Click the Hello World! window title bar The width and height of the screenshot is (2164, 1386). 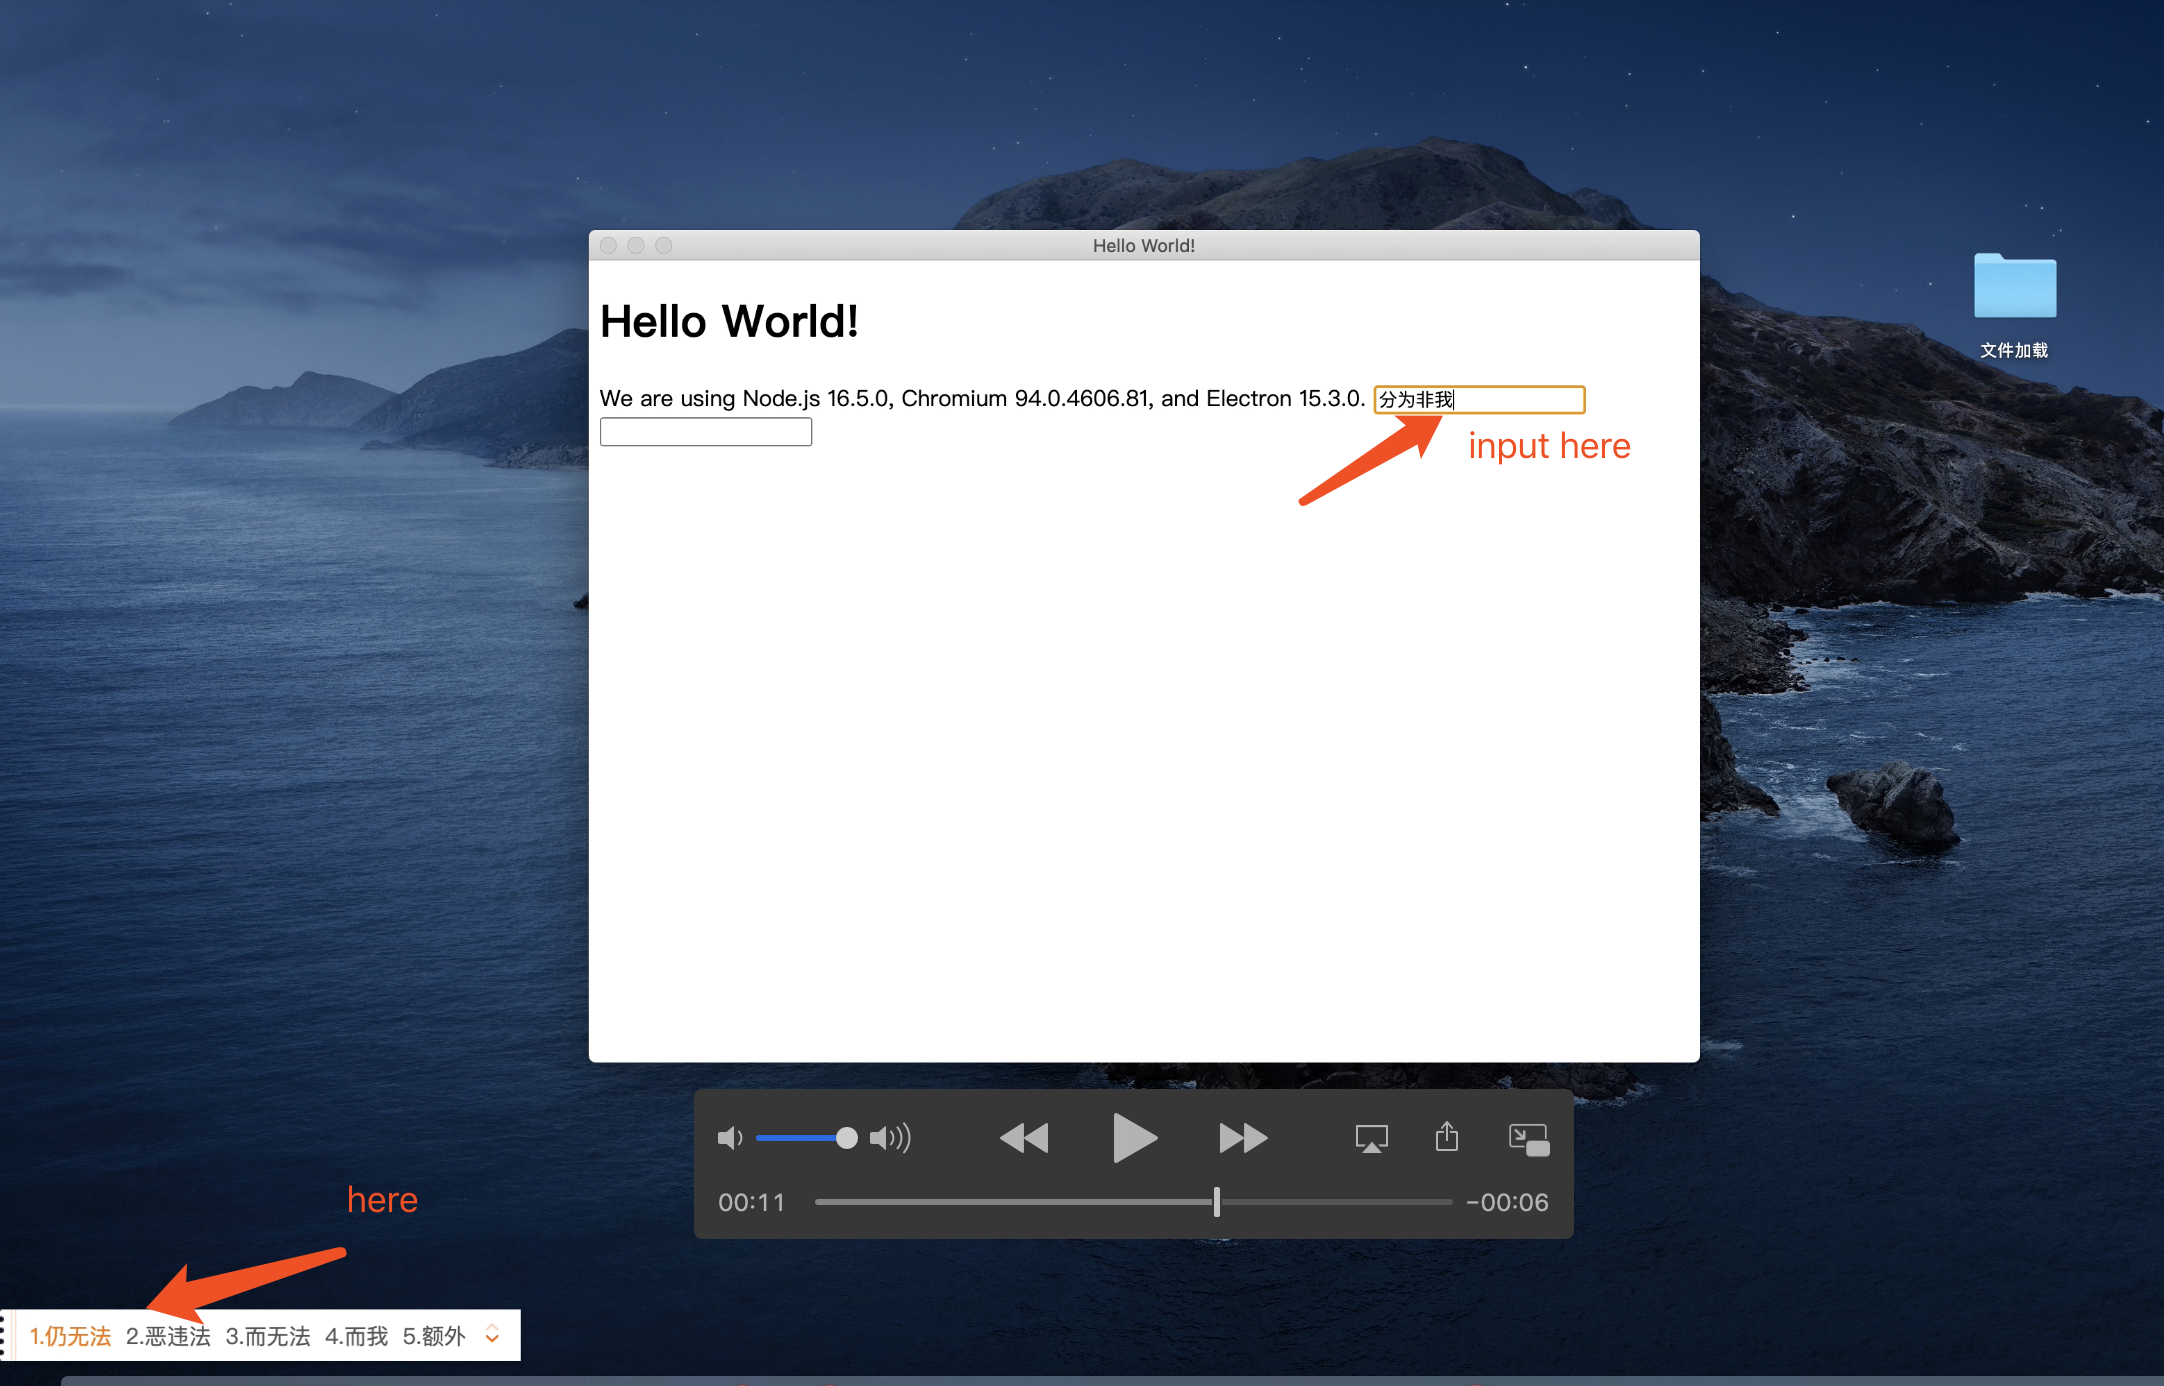pos(1144,245)
